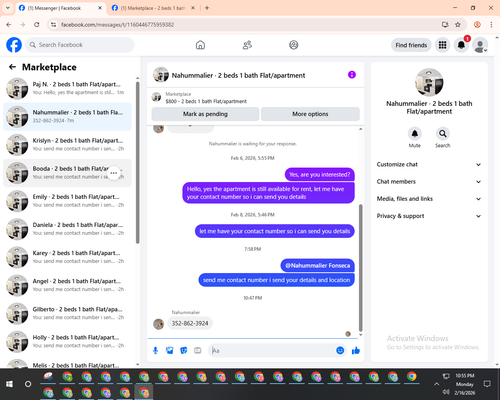500x400 pixels.
Task: Open the account avatar menu
Action: pyautogui.click(x=480, y=45)
